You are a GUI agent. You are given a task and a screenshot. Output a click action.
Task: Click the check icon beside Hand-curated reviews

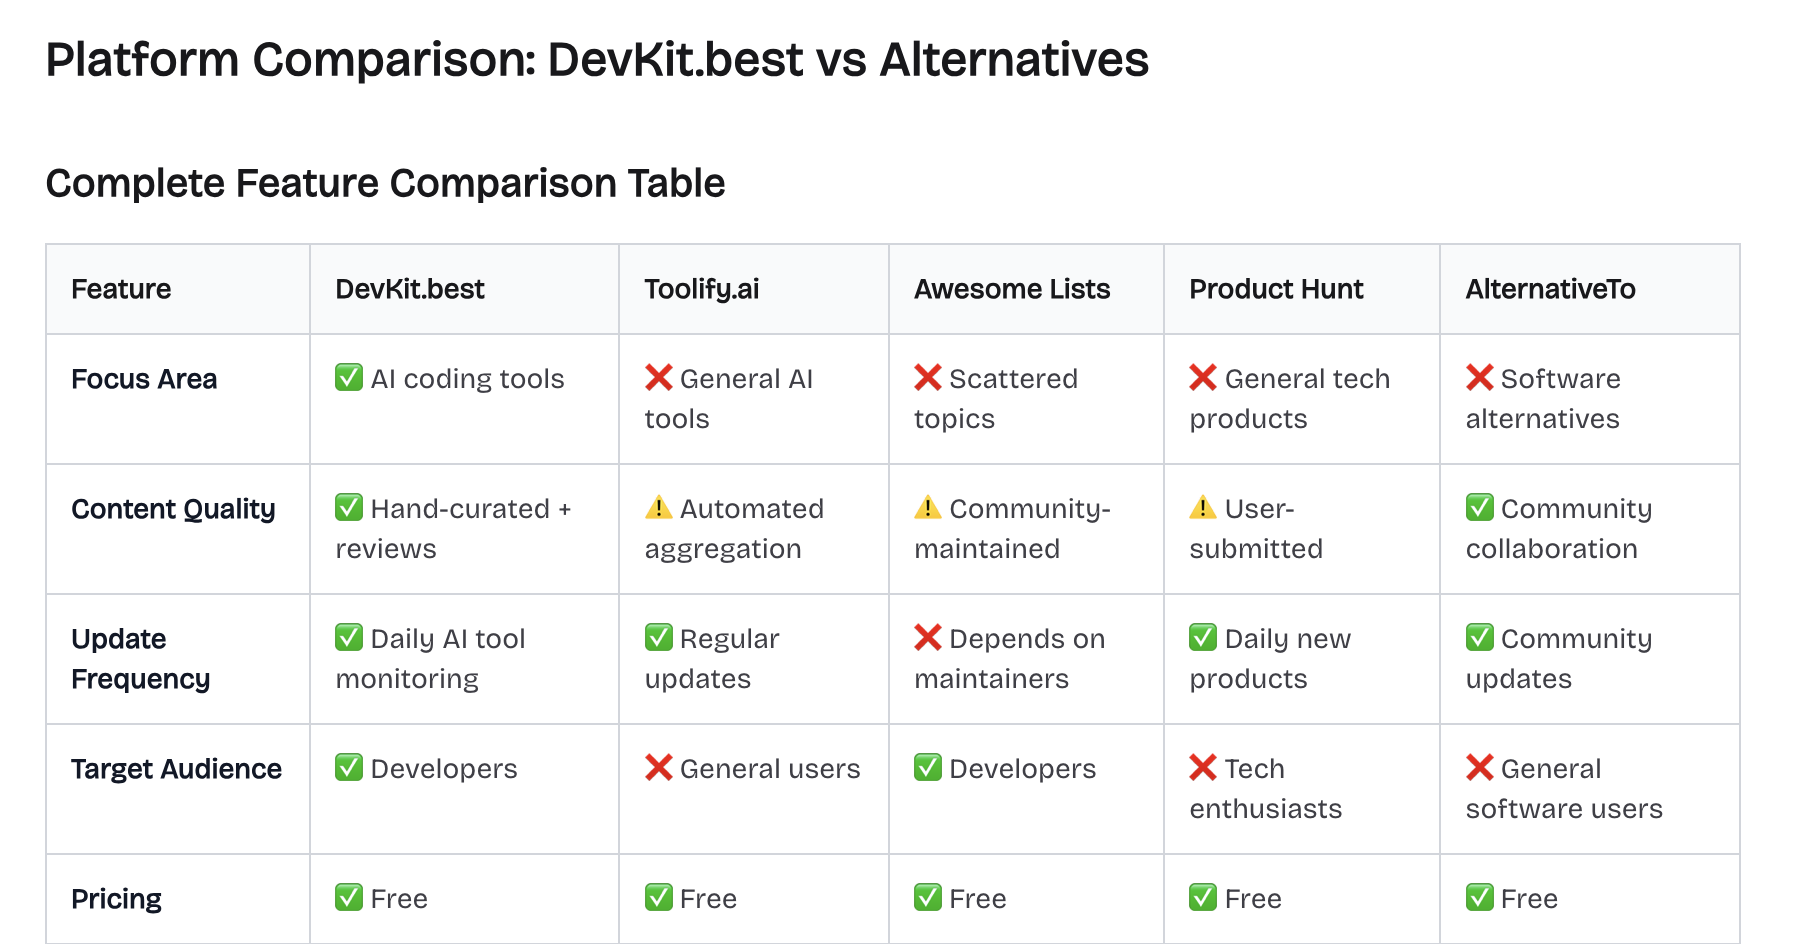pos(349,508)
